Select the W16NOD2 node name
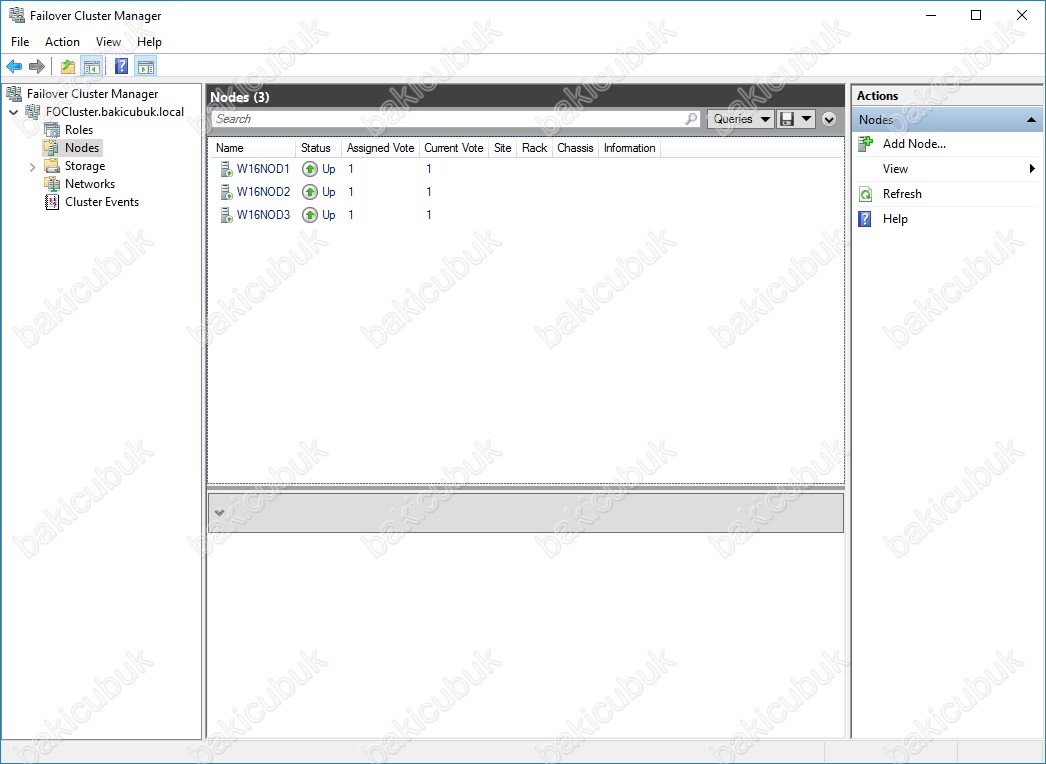Viewport: 1046px width, 764px height. 264,192
